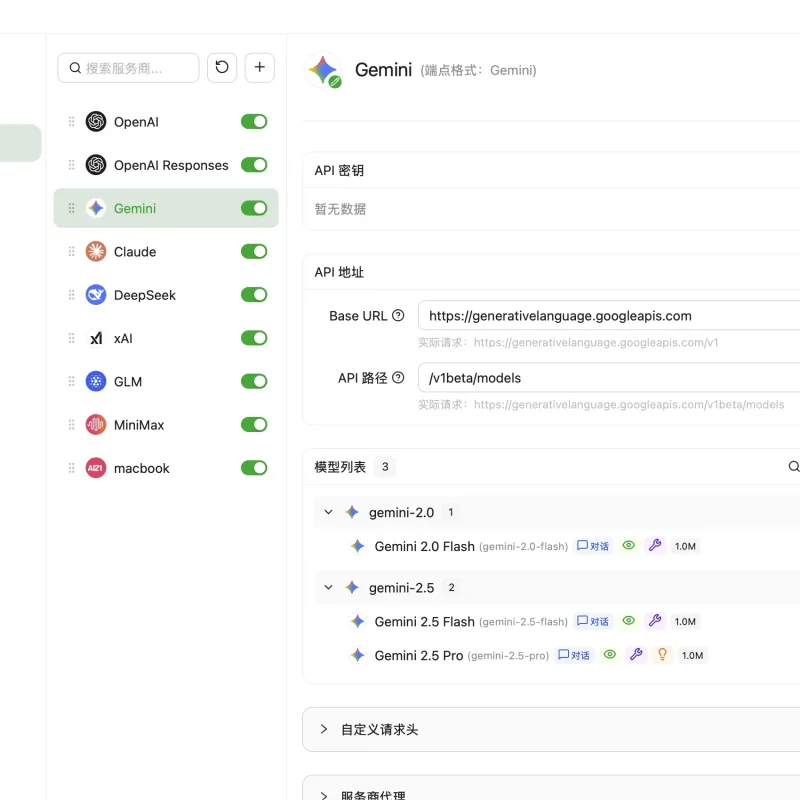The image size is (800, 800).
Task: Disable the Claude provider switch
Action: (254, 252)
